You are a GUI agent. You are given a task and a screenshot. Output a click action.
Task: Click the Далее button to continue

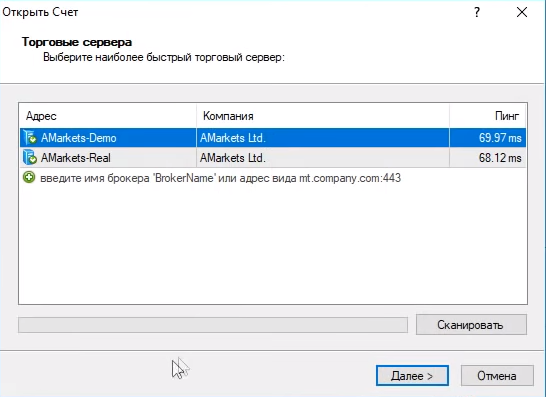(412, 375)
